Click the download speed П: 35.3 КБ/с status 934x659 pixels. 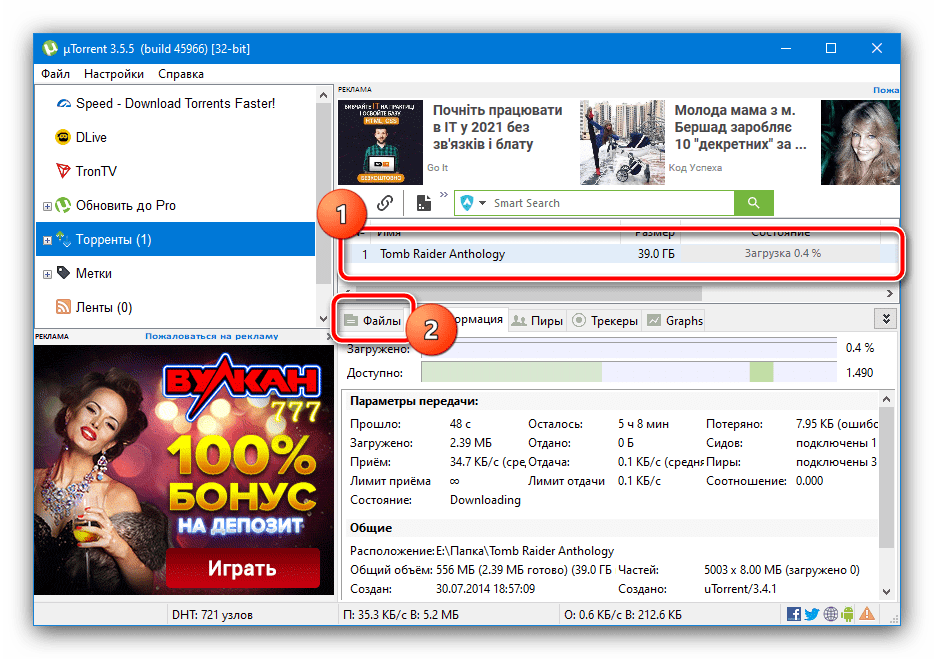pyautogui.click(x=401, y=615)
